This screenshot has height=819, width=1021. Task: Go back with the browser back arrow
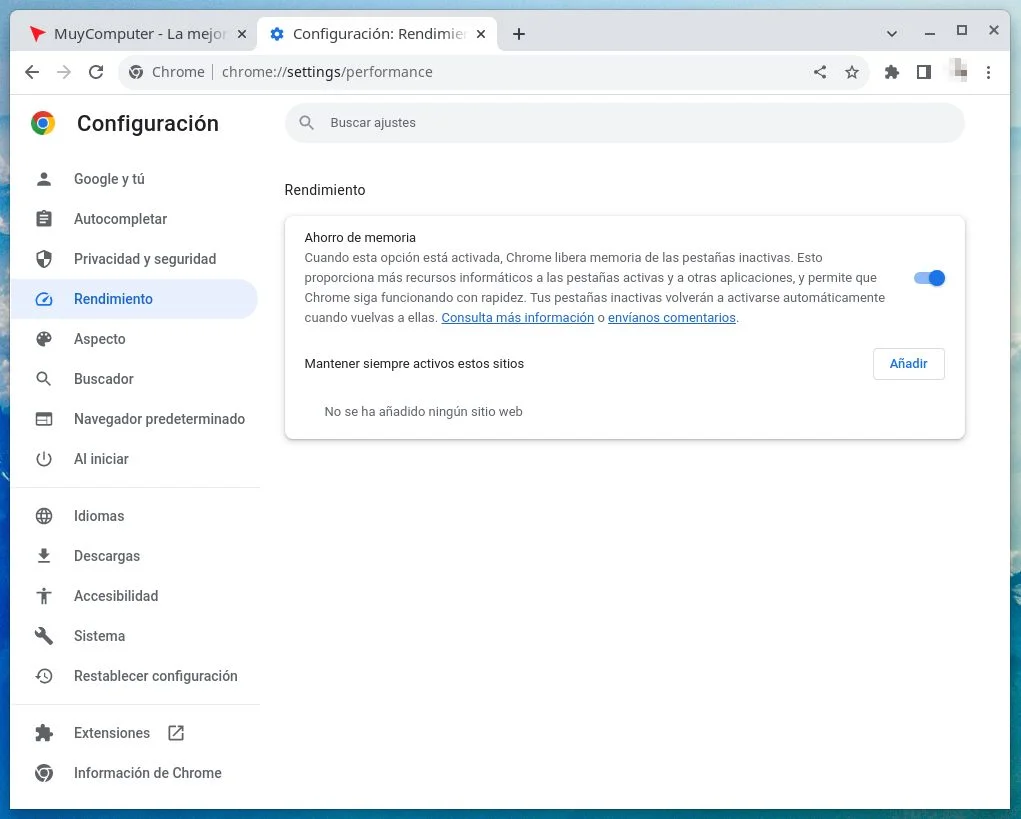(32, 72)
